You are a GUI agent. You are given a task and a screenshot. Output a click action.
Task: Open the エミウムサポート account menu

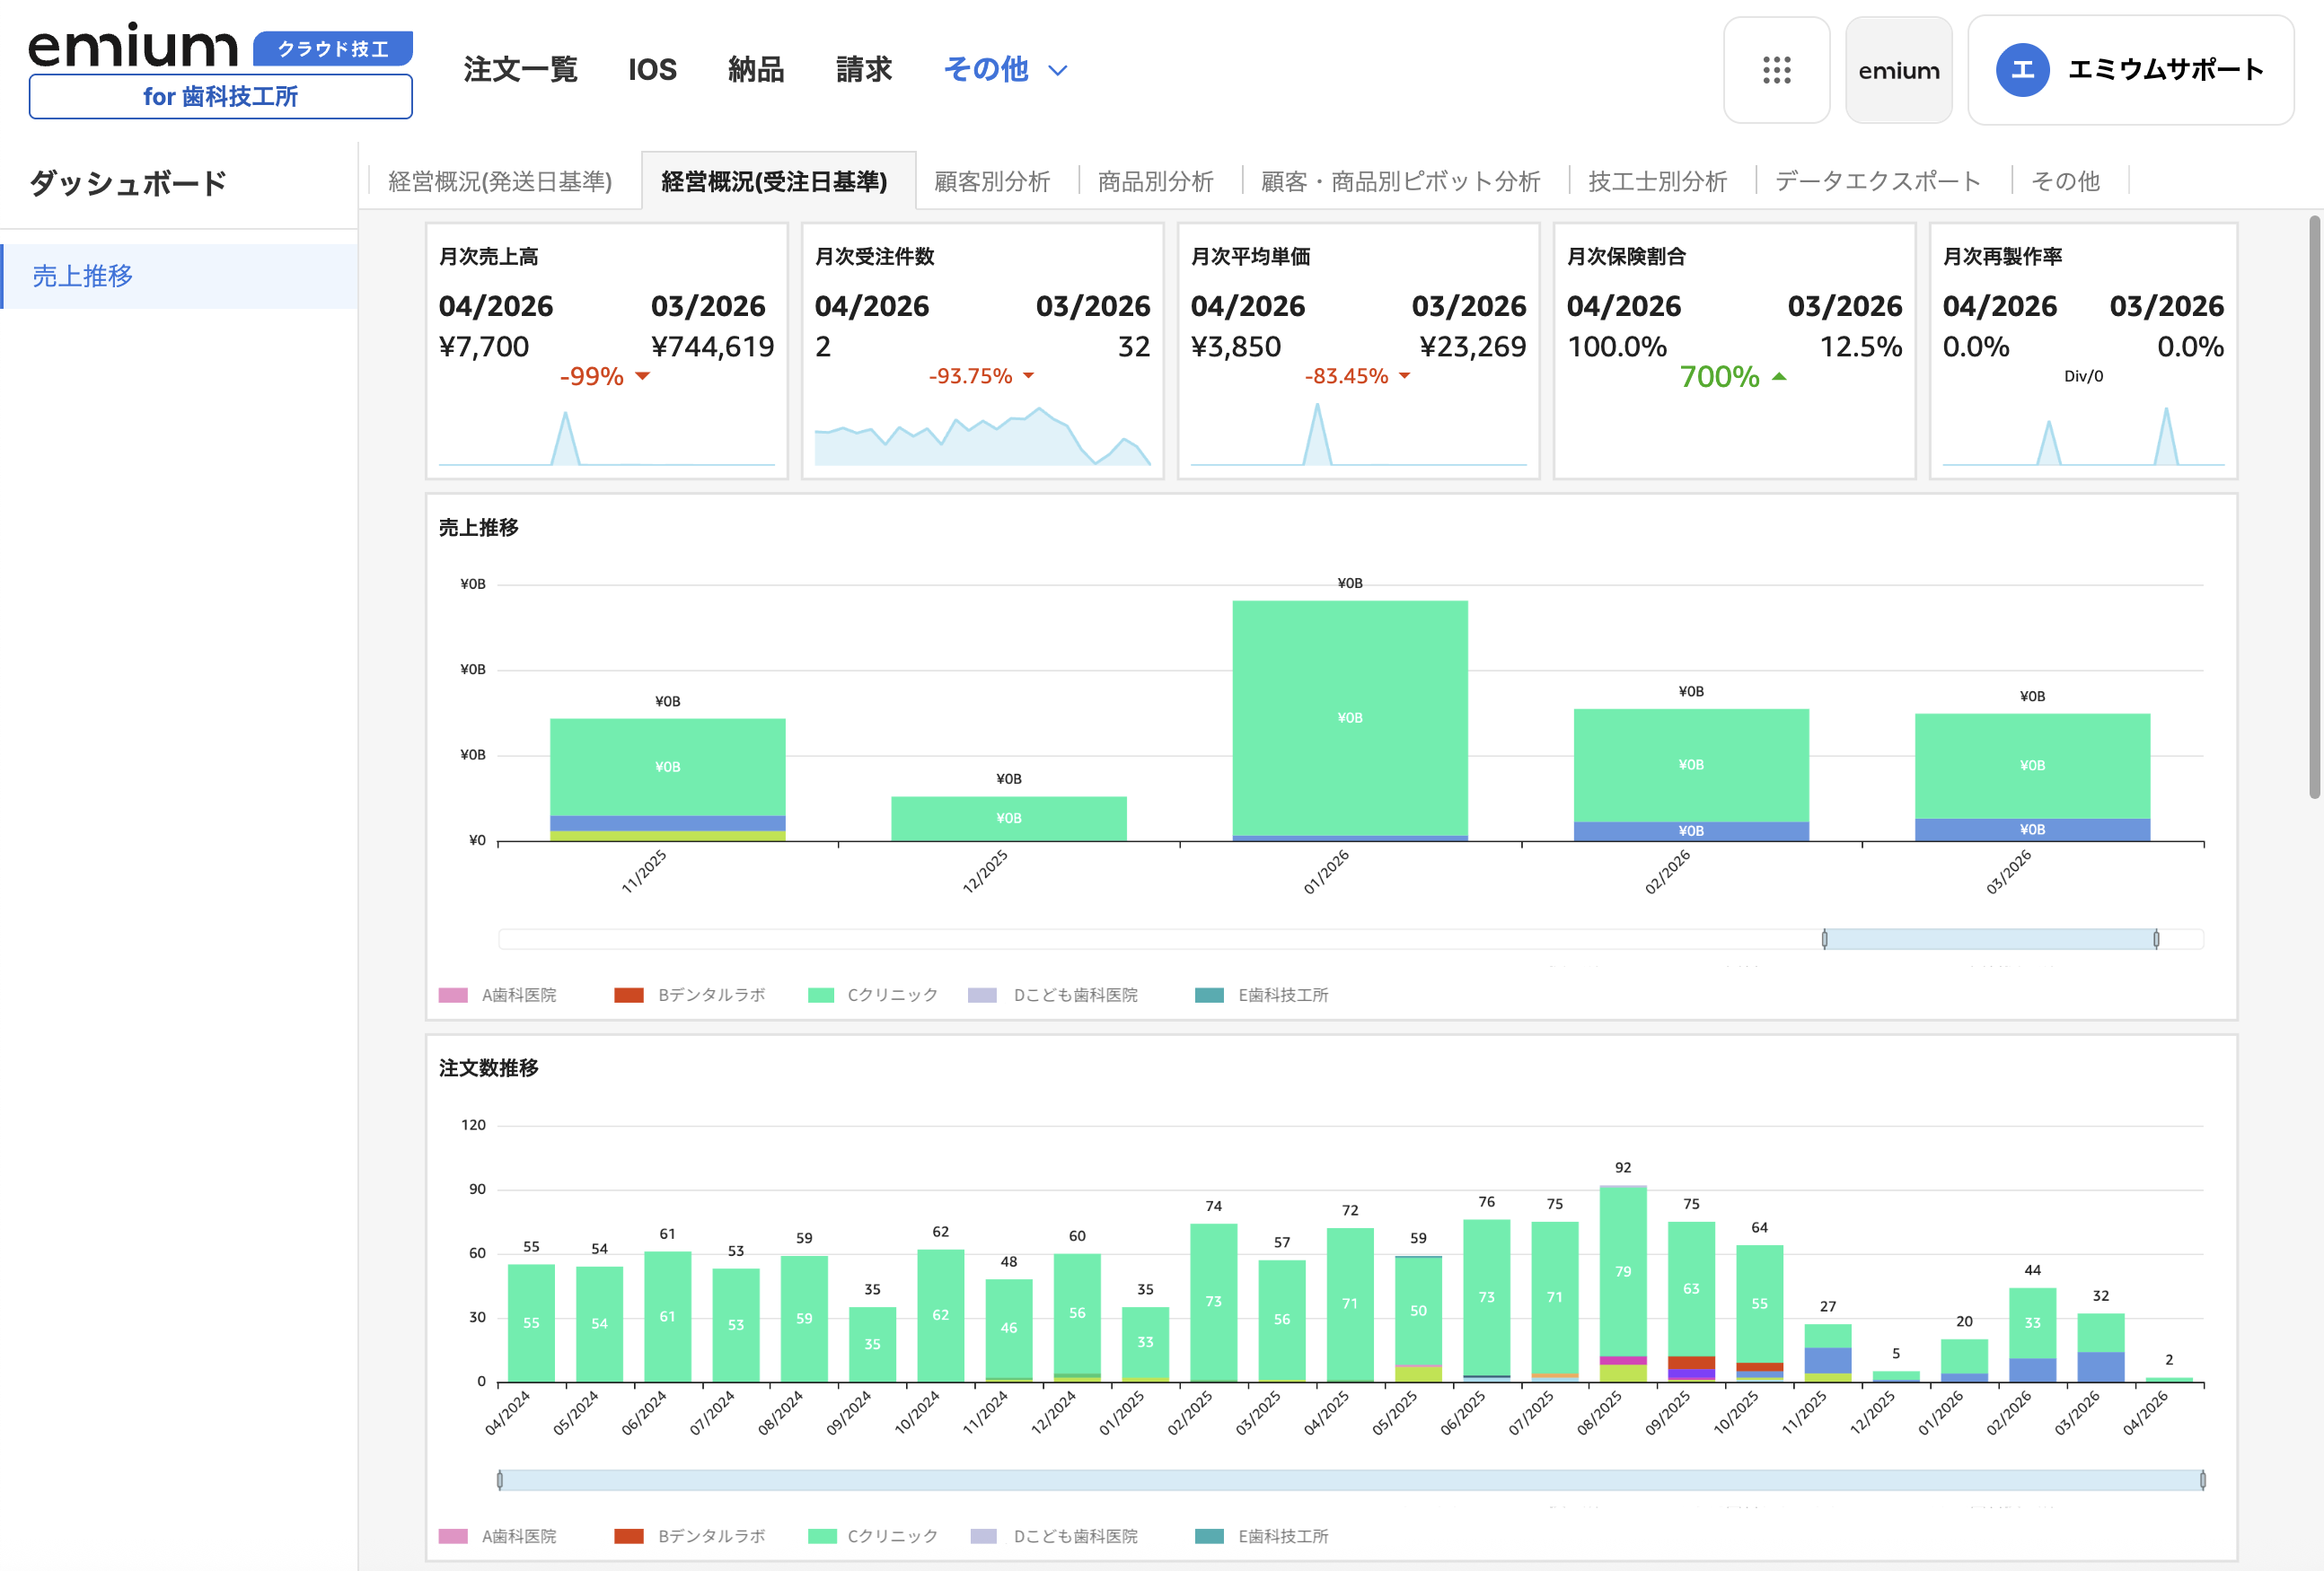click(2164, 70)
